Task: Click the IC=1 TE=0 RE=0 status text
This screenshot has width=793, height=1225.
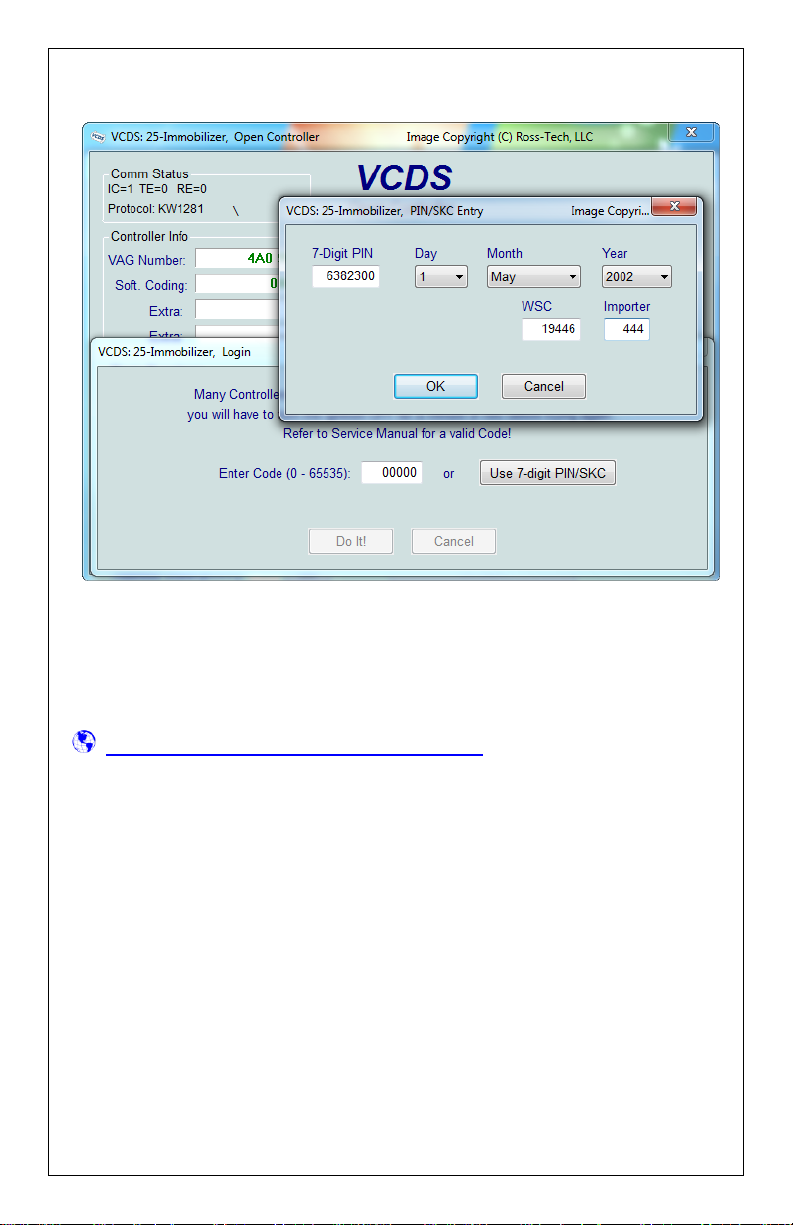Action: 157,188
